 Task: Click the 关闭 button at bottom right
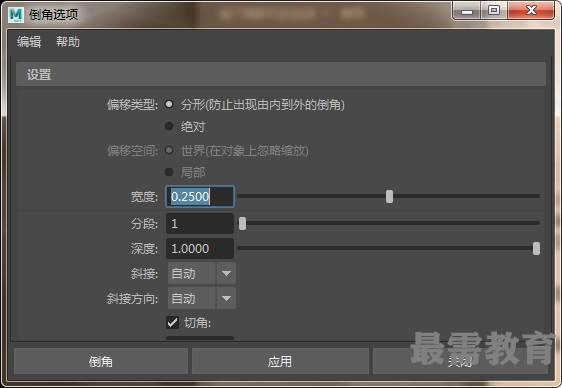(x=460, y=361)
